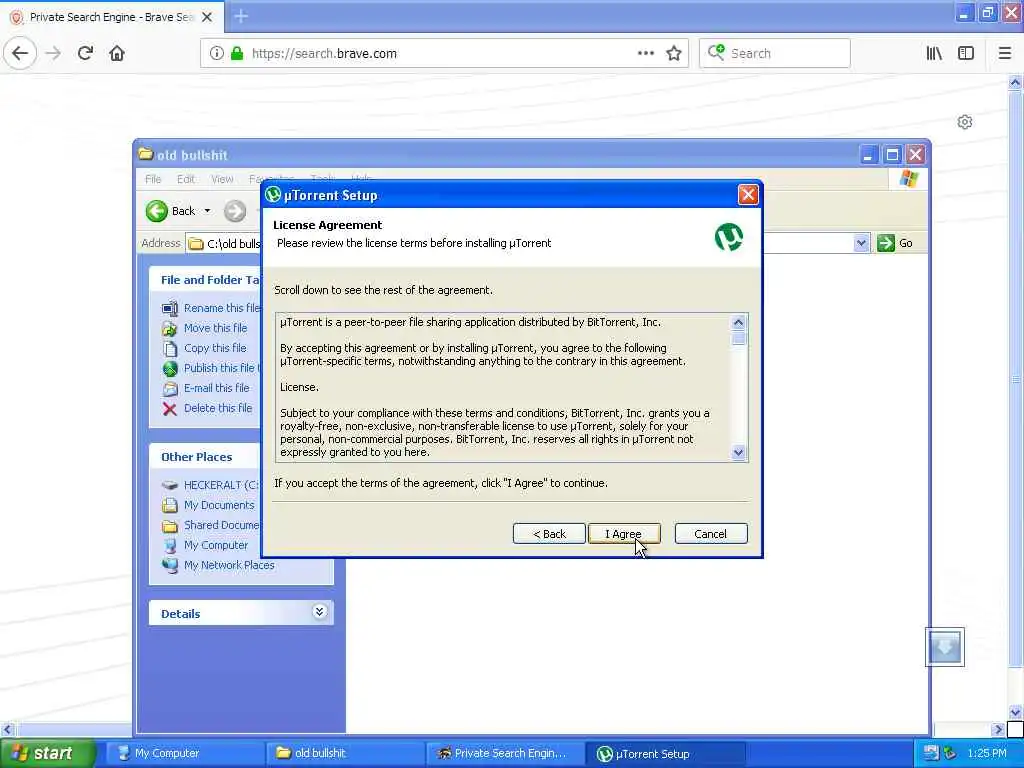Screen dimensions: 1024x768
Task: Click the first system tray icon
Action: [x=931, y=753]
